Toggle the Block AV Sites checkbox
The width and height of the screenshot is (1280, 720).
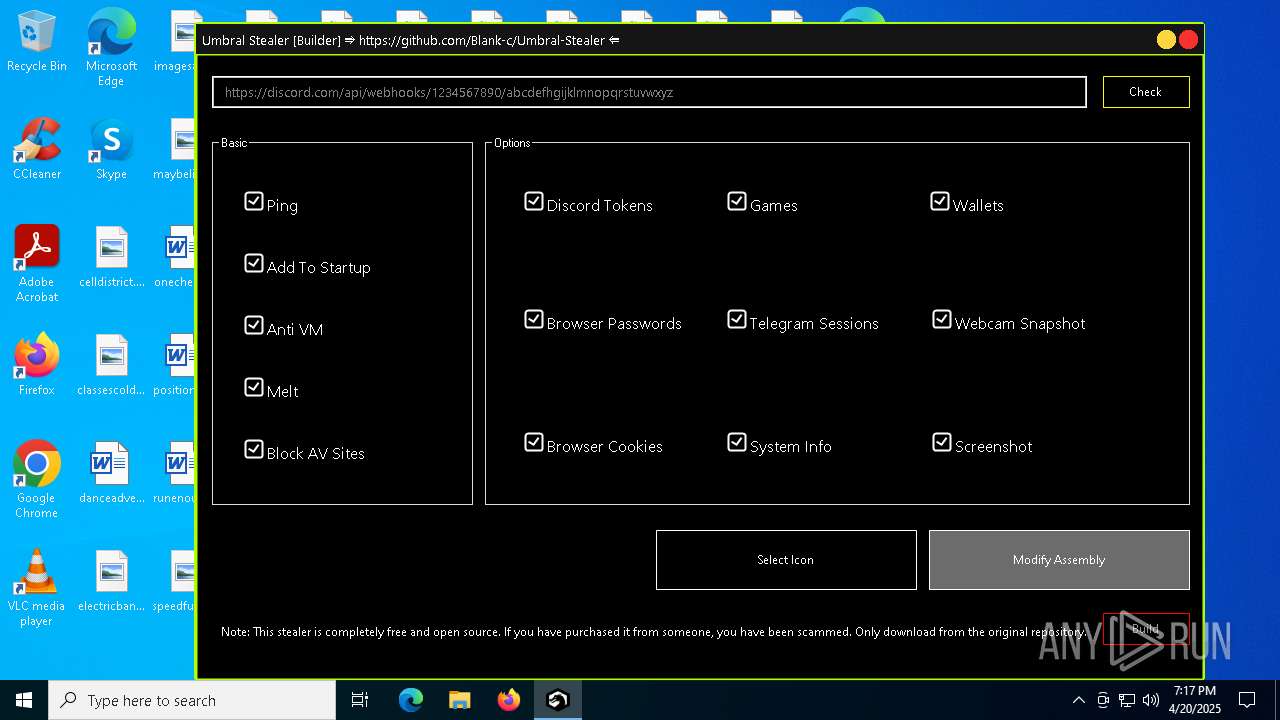pyautogui.click(x=254, y=449)
